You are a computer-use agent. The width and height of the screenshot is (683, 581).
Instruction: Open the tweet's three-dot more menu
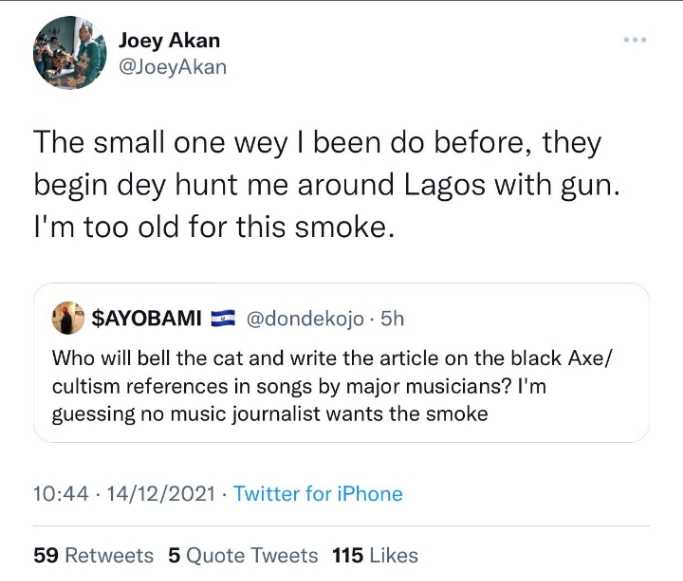[635, 40]
